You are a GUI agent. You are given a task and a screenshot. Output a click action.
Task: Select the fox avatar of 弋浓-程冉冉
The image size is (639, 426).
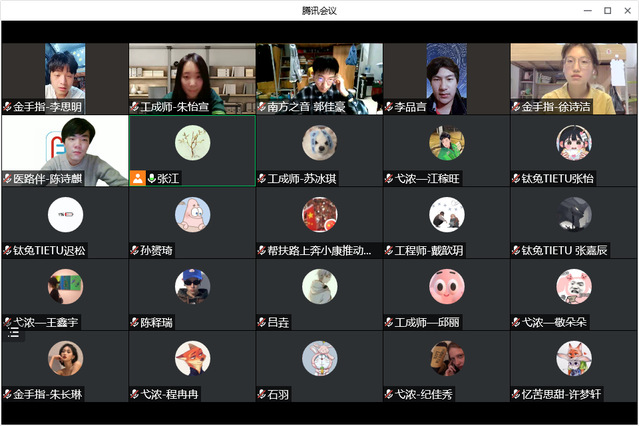click(192, 358)
